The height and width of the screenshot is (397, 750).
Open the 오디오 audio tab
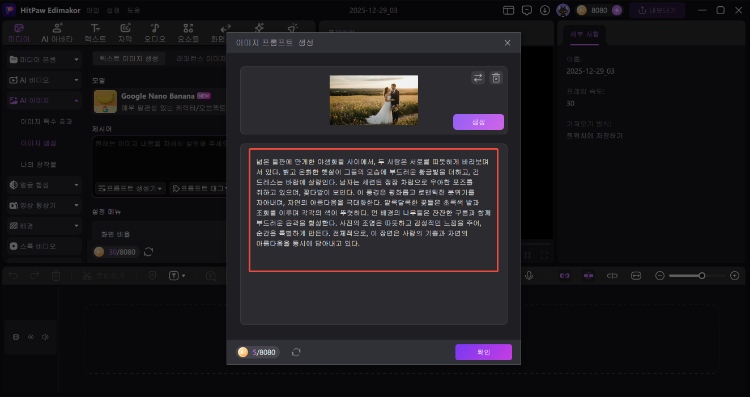click(154, 33)
